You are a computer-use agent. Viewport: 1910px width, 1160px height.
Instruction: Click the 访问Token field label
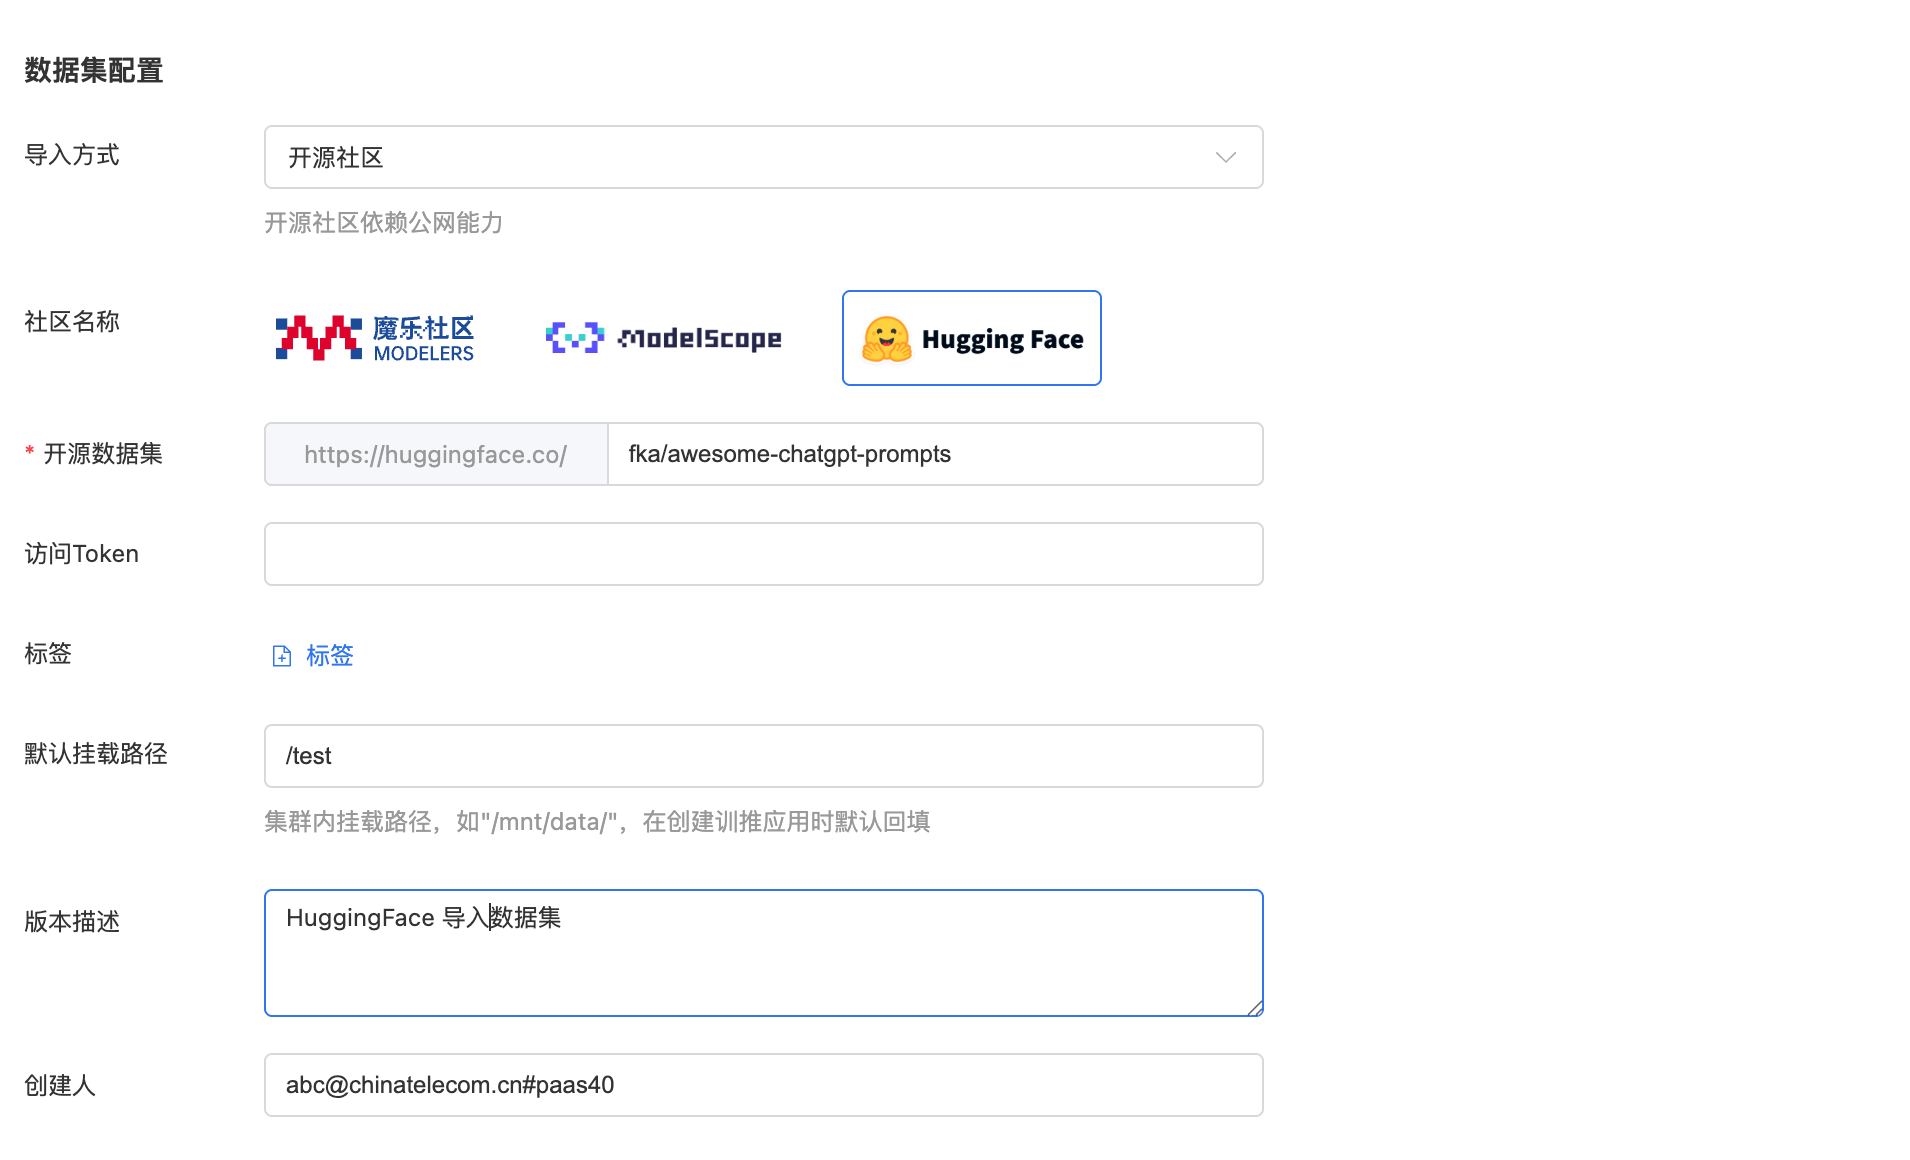82,554
